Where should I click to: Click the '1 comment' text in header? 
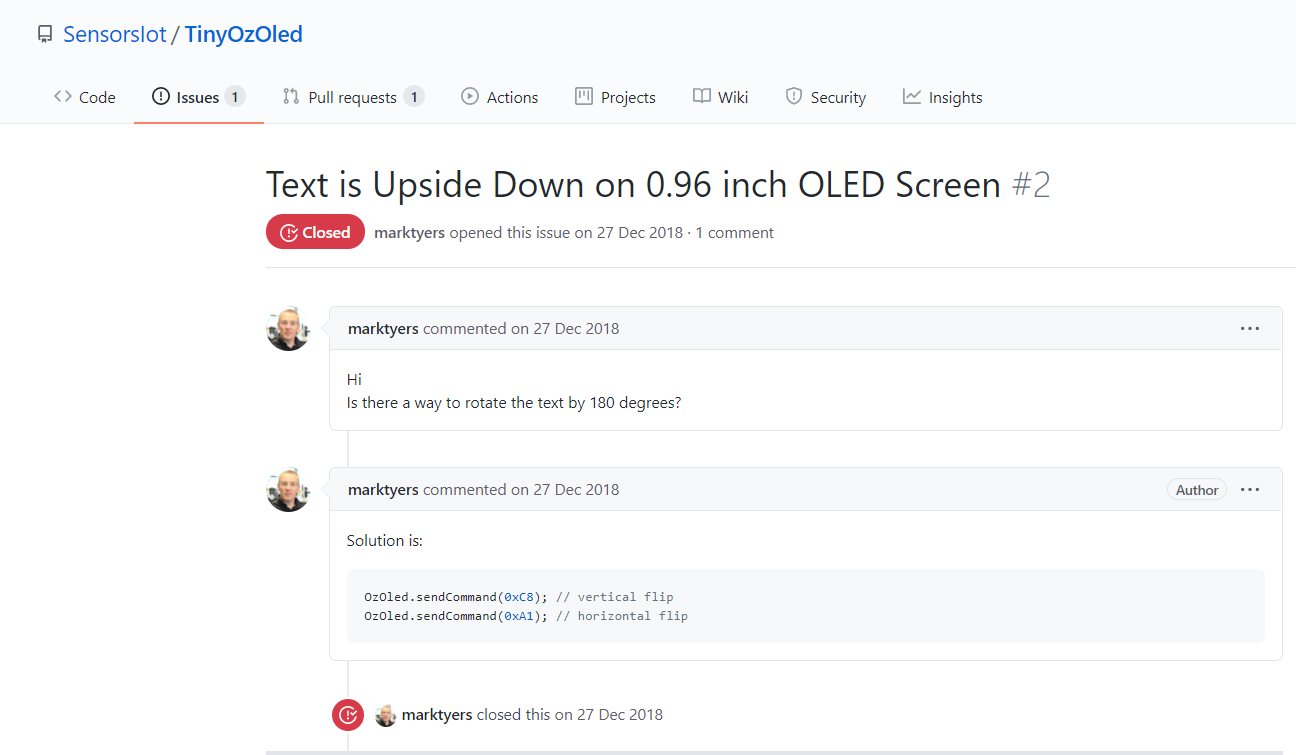735,233
